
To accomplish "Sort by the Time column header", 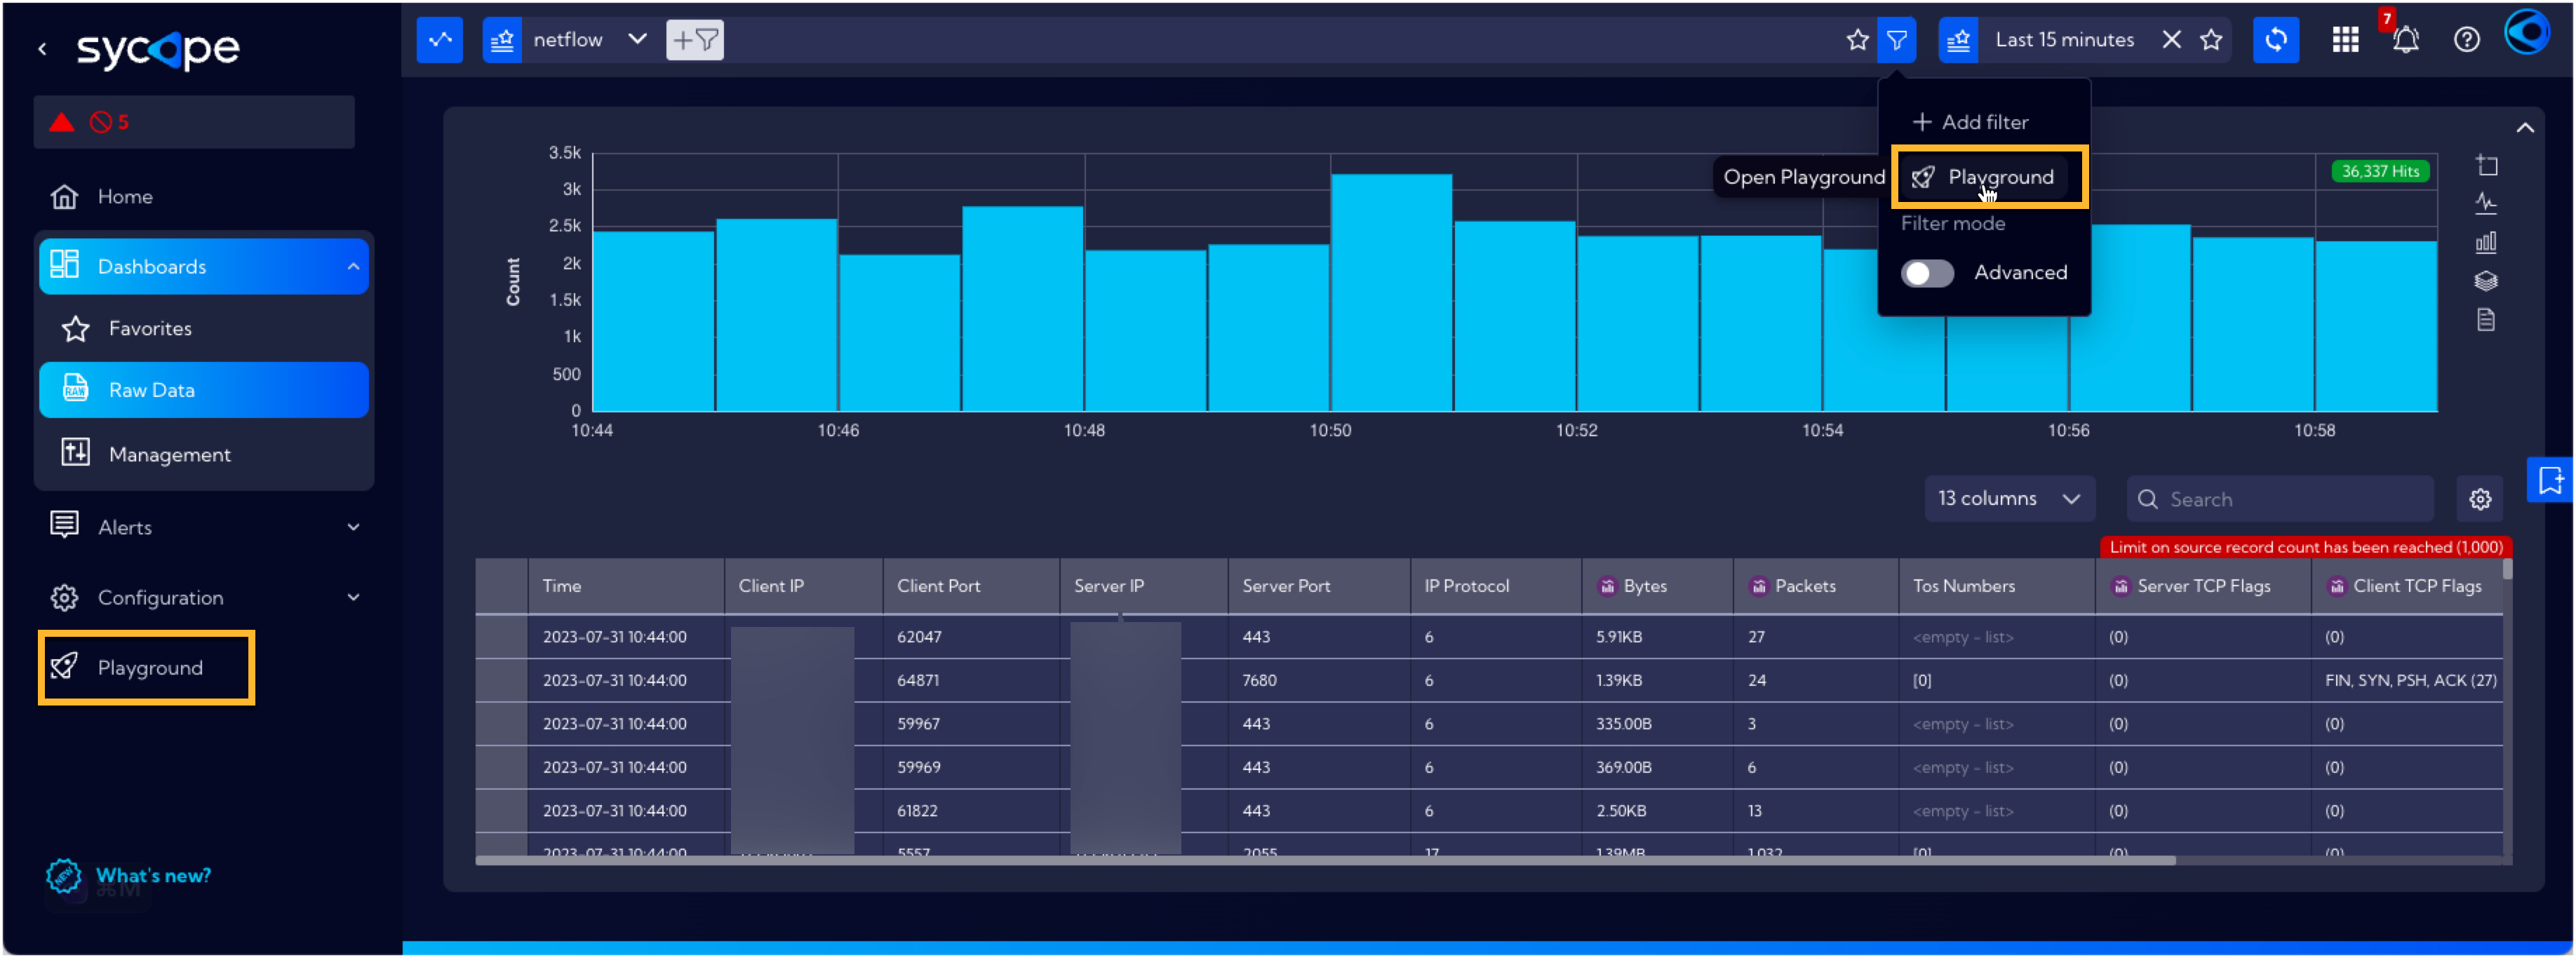I will [625, 586].
